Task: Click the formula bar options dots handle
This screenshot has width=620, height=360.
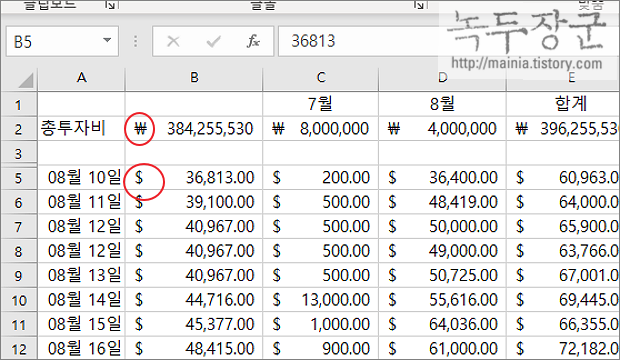Action: 136,41
